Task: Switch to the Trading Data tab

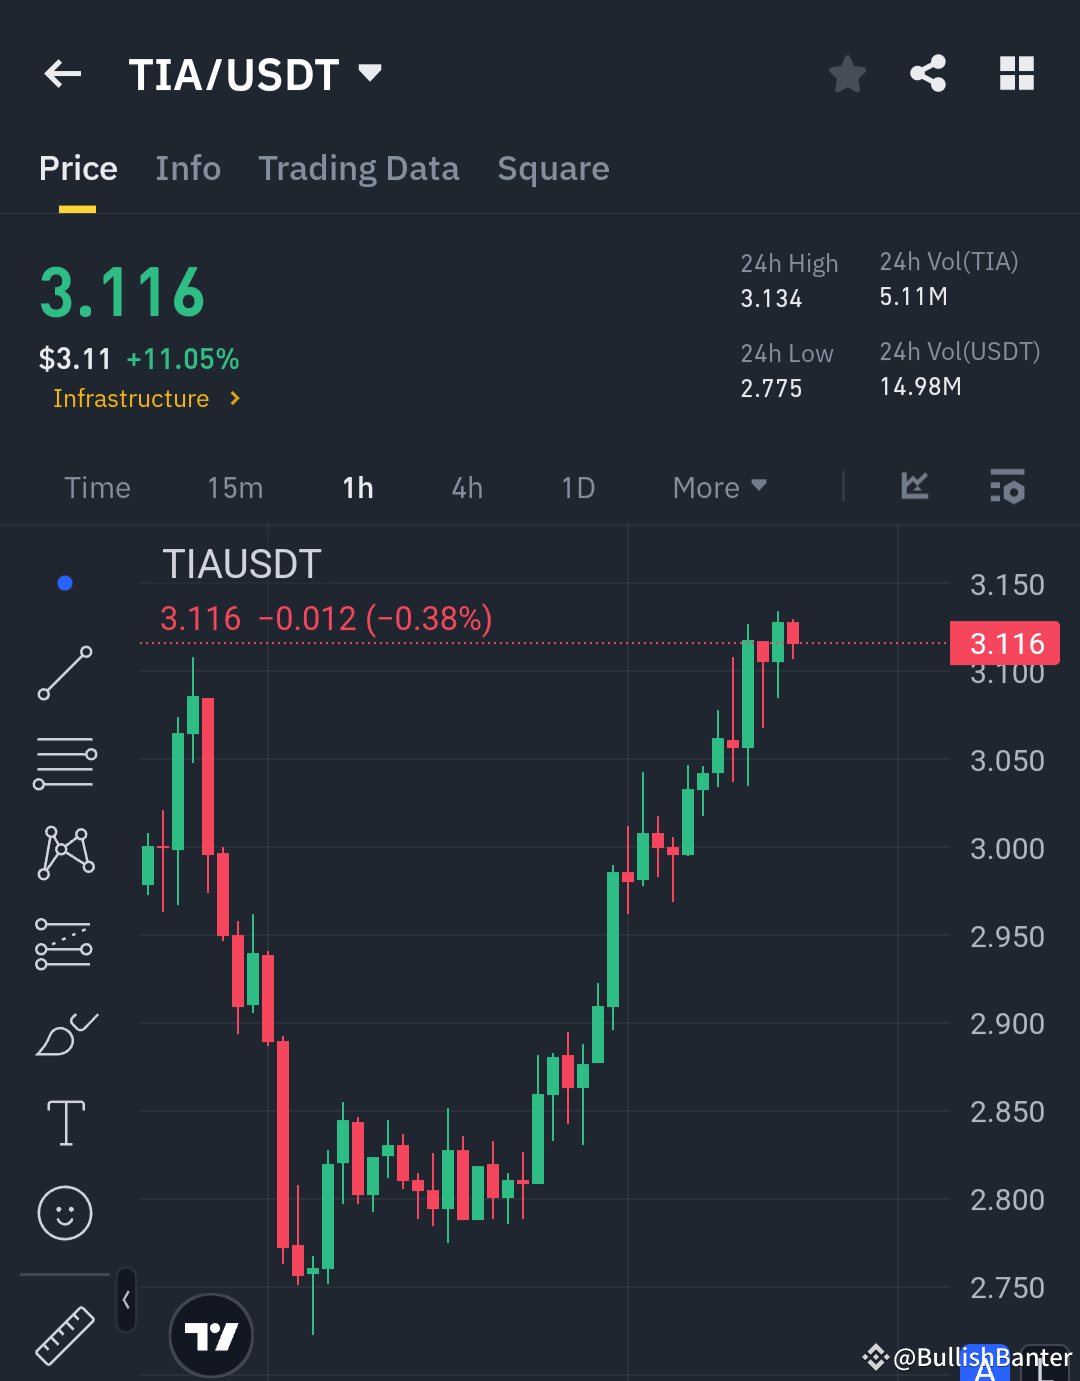Action: [358, 168]
